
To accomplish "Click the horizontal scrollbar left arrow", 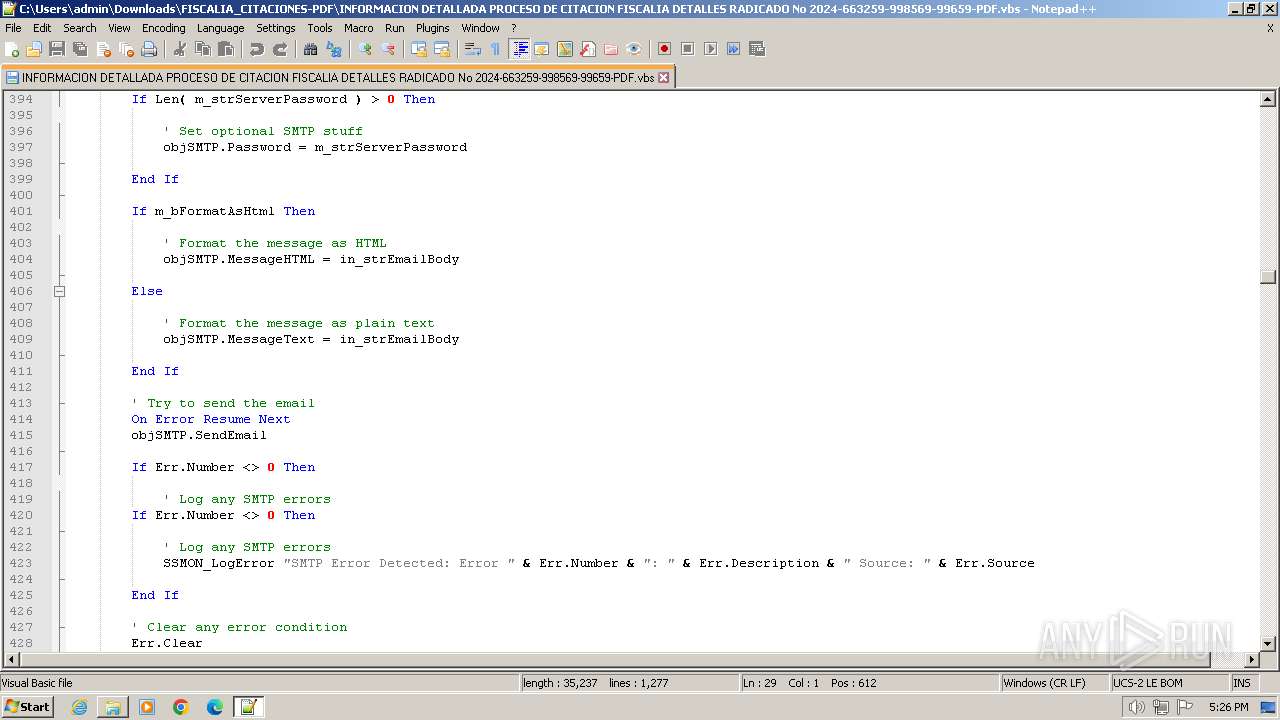I will pyautogui.click(x=11, y=660).
